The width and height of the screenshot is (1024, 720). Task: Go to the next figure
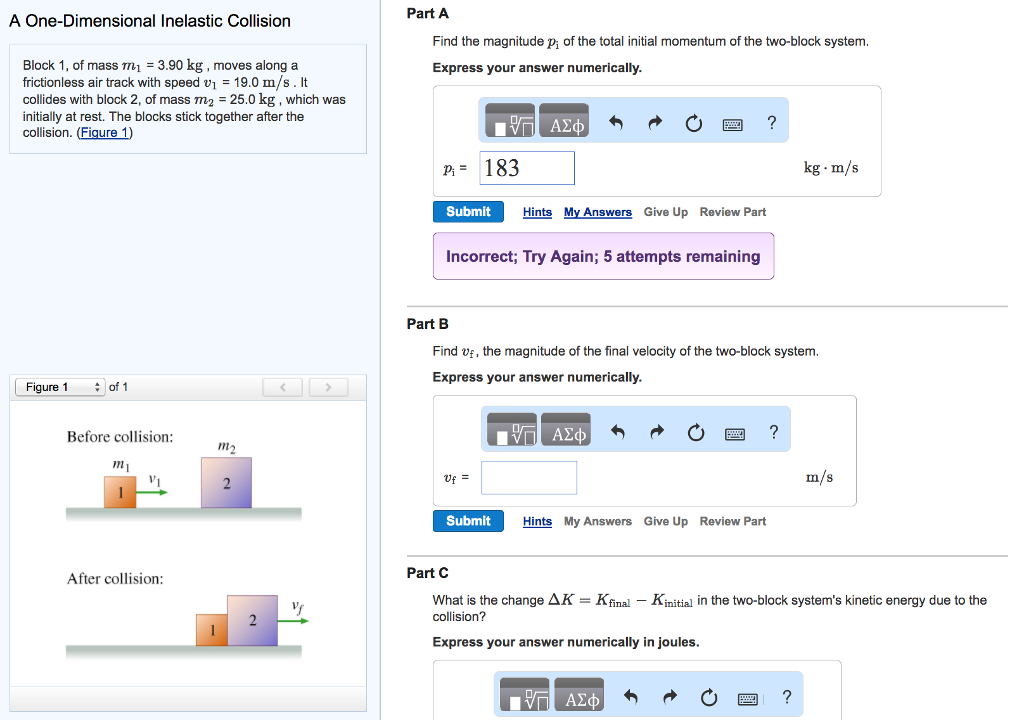point(328,387)
